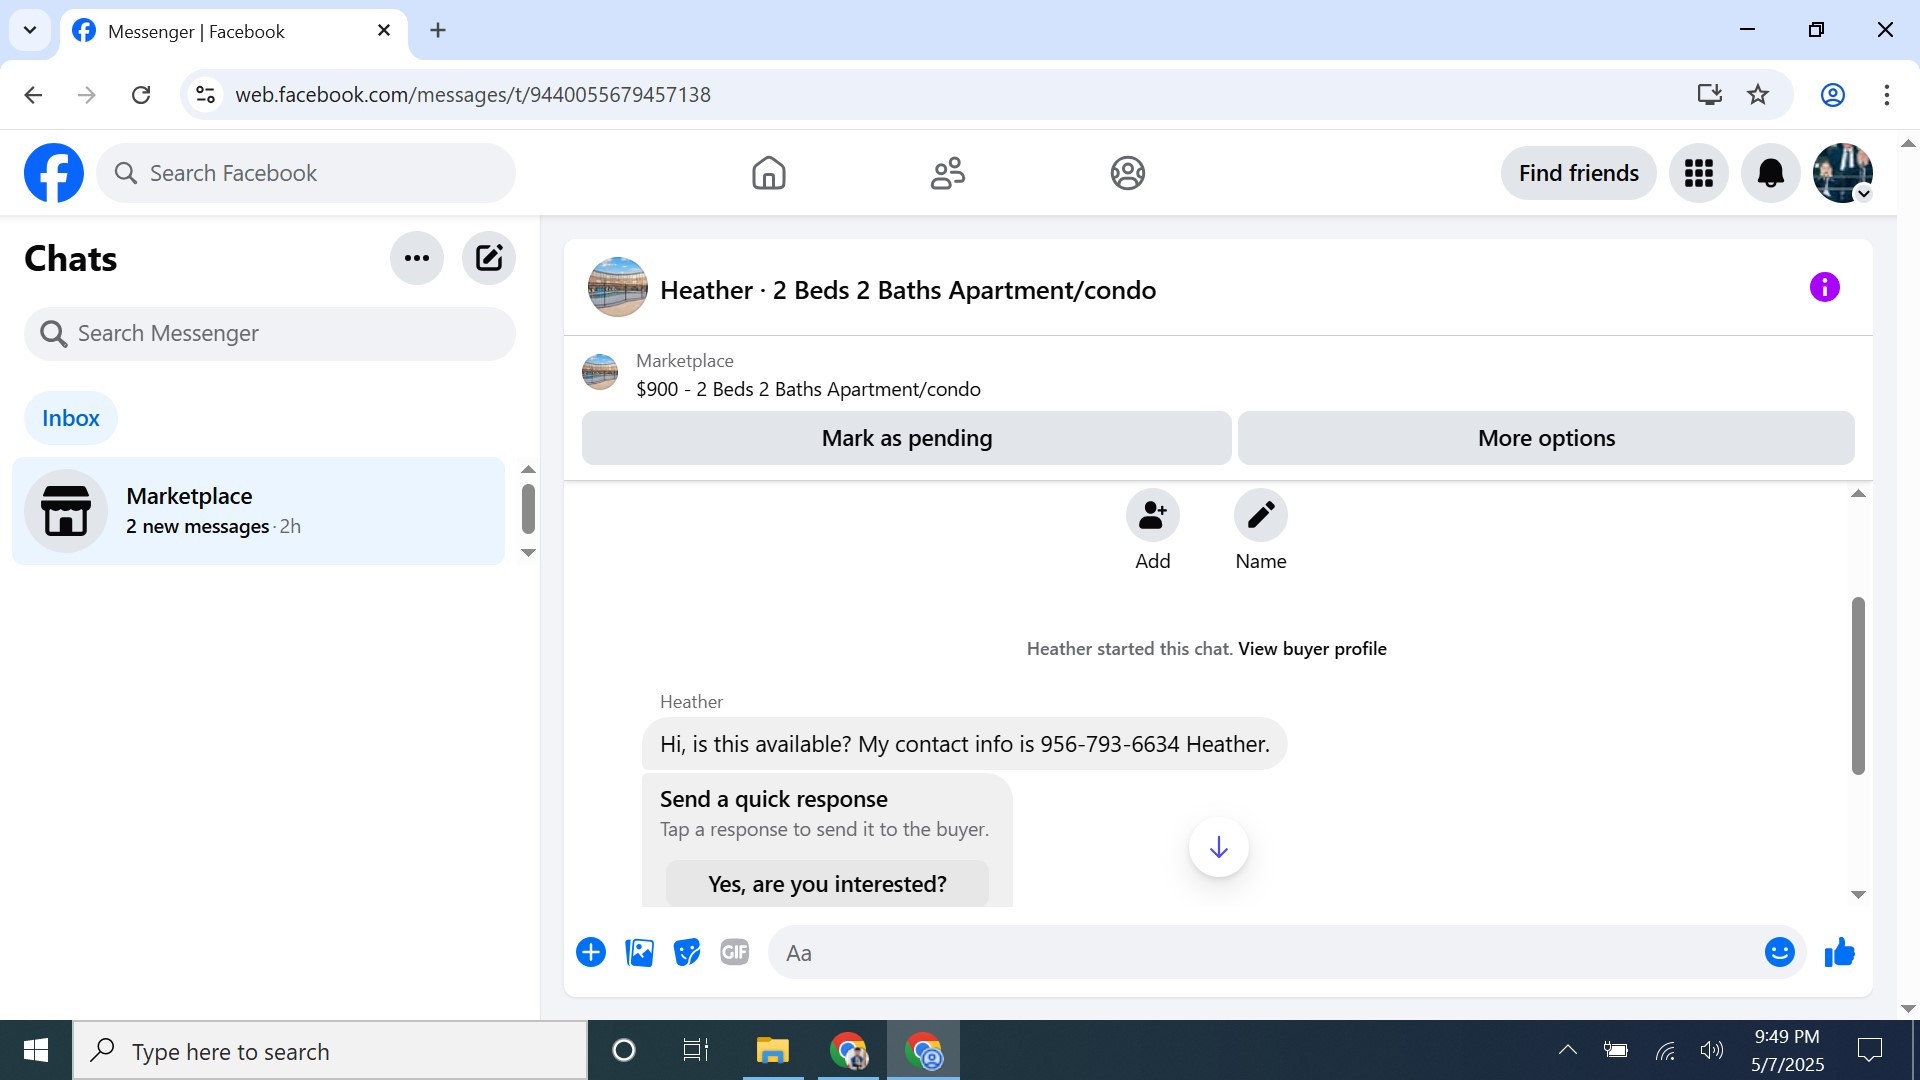Jump to latest message arrow
The width and height of the screenshot is (1920, 1080).
pyautogui.click(x=1218, y=848)
